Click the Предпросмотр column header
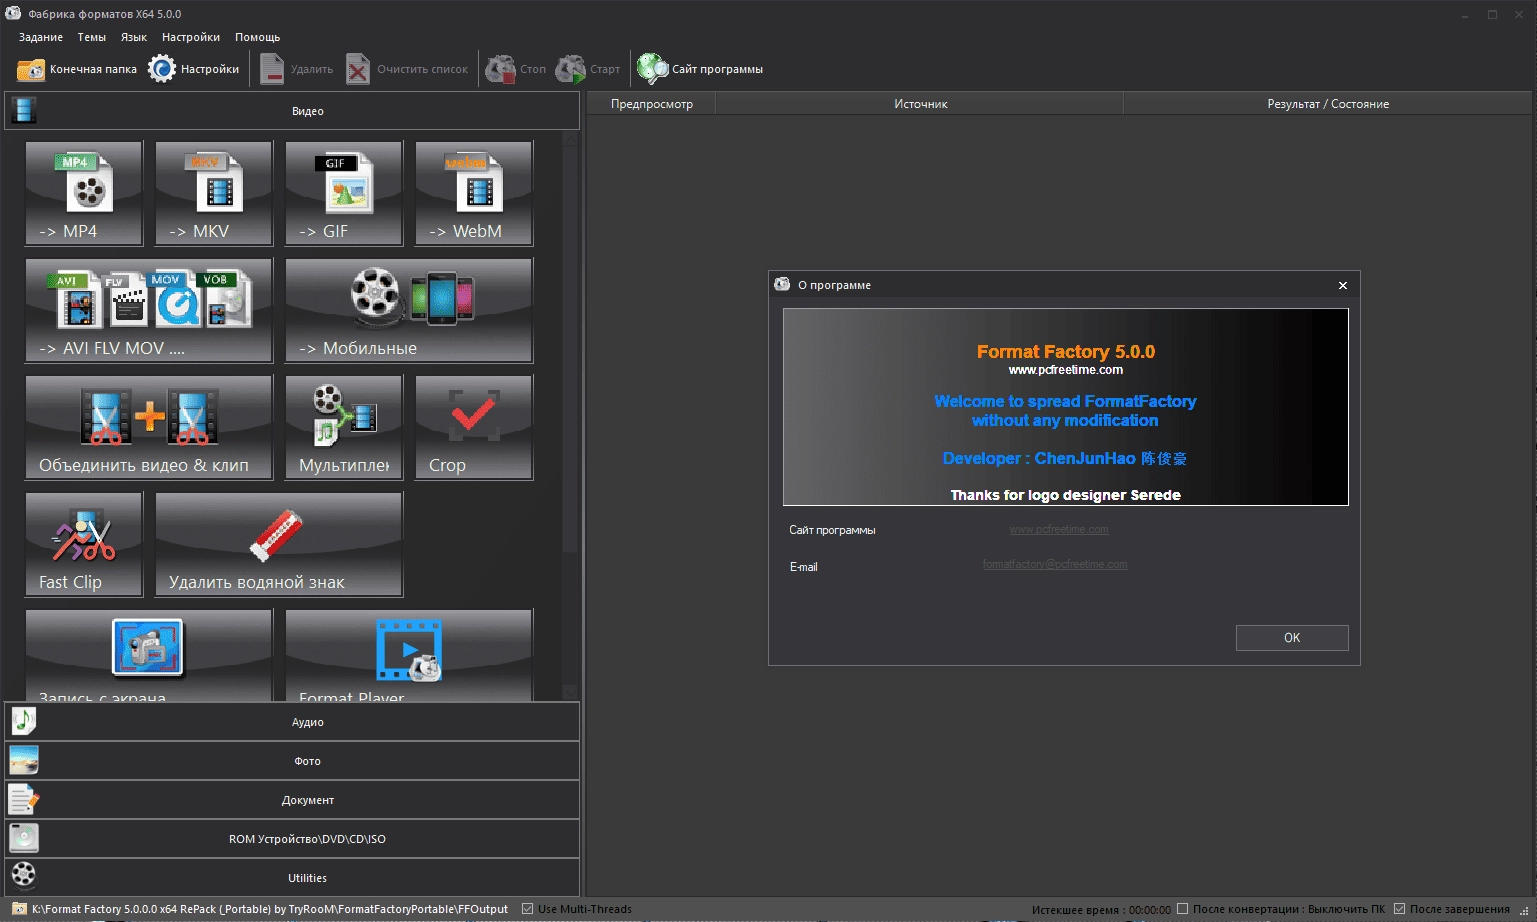Viewport: 1537px width, 922px height. (651, 104)
